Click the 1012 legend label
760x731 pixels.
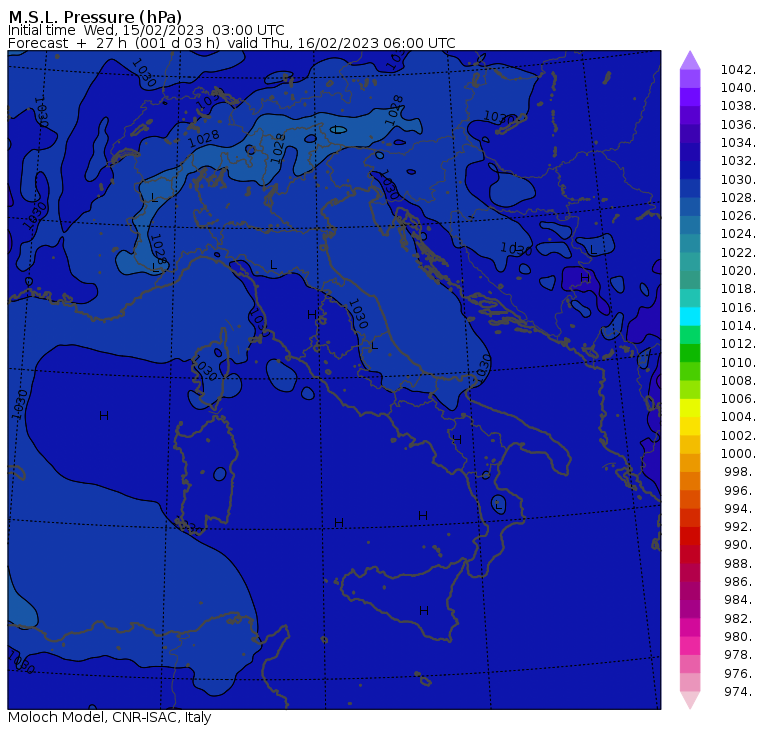click(738, 343)
